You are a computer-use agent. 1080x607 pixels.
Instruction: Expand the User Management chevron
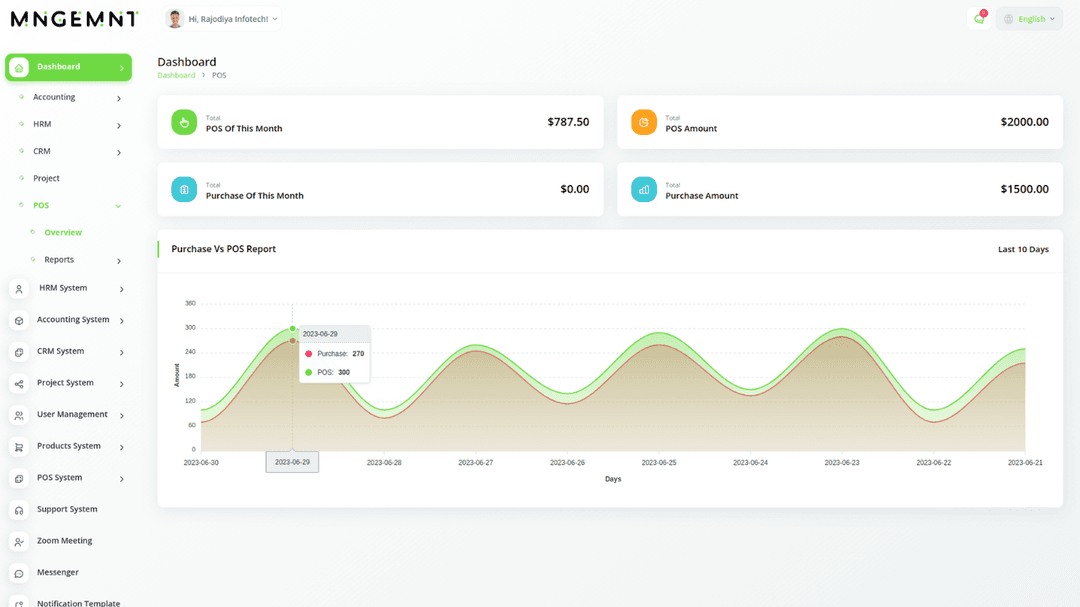tap(121, 415)
